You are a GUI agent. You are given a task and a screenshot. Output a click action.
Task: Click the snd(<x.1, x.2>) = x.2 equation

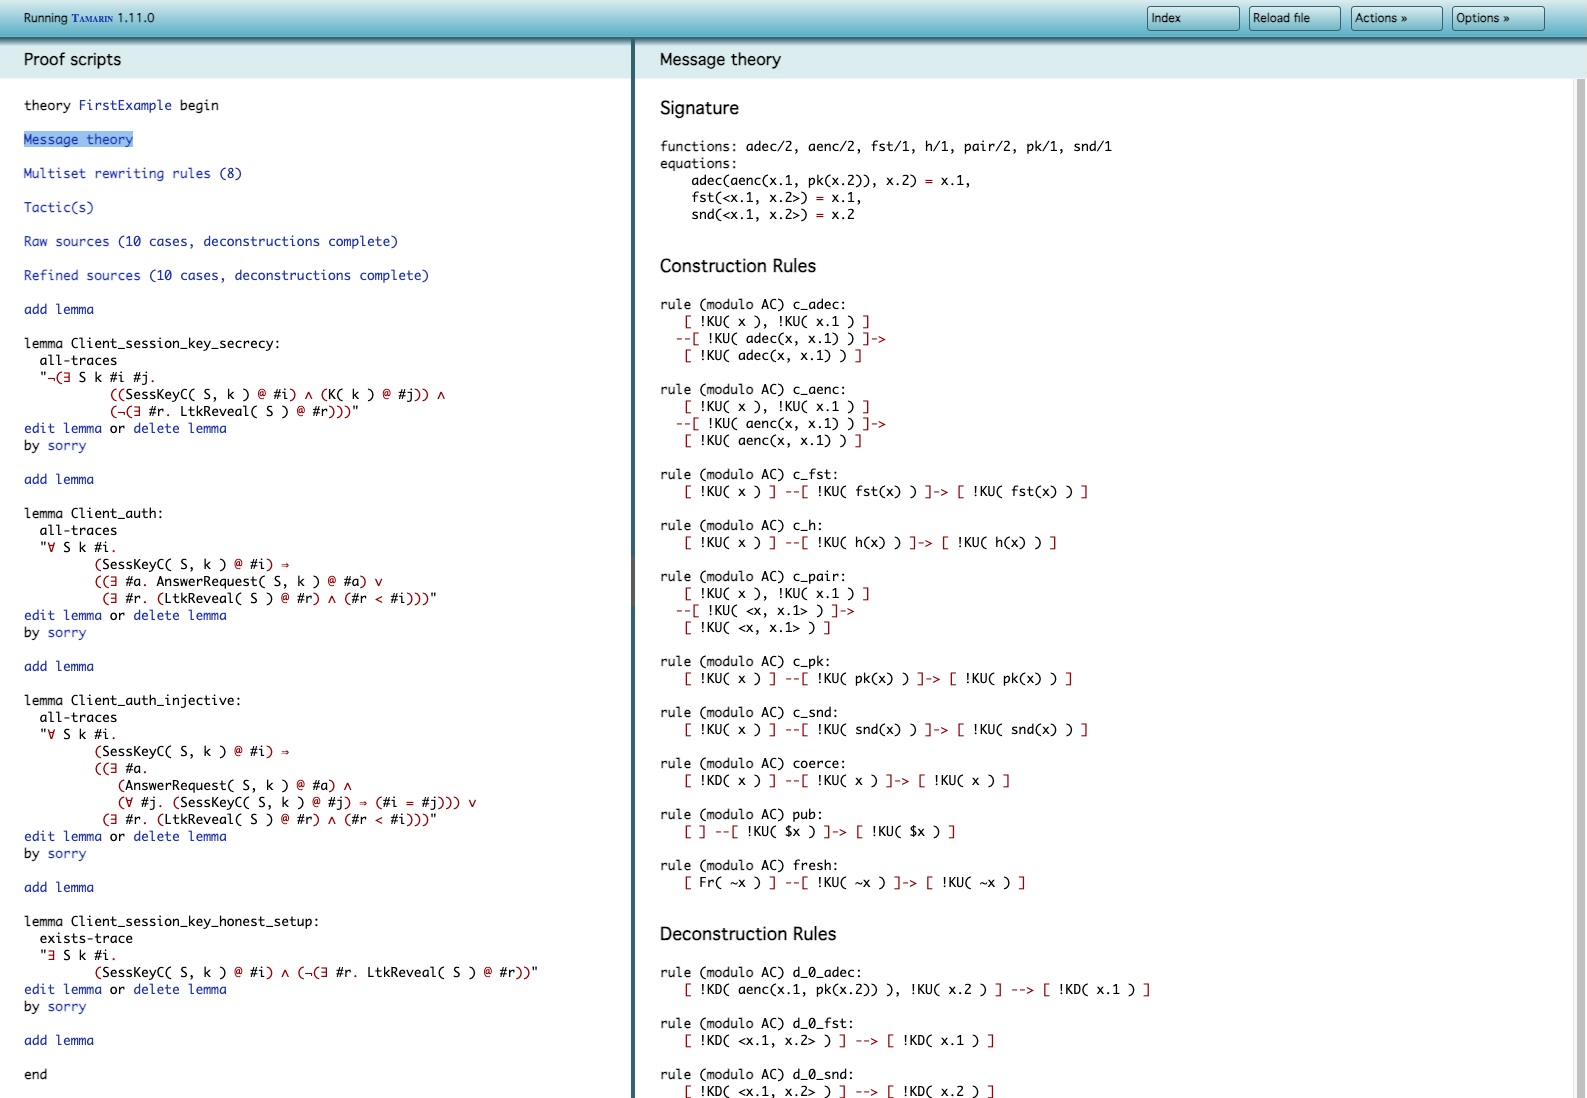tap(773, 214)
